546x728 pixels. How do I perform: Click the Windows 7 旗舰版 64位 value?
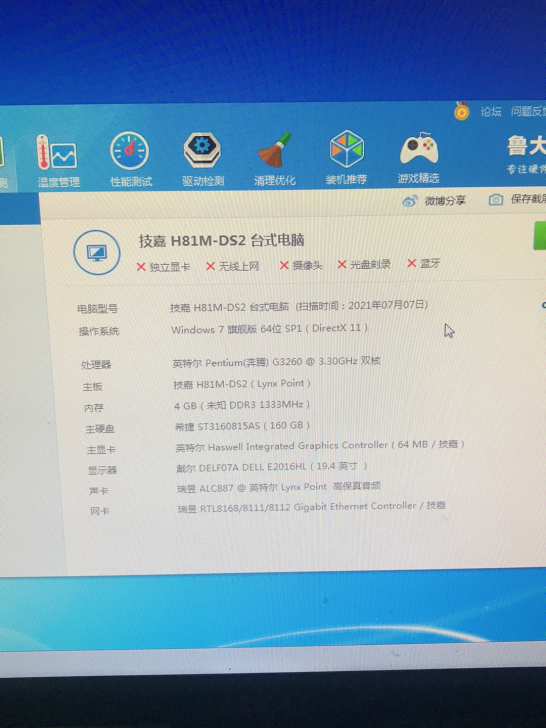pyautogui.click(x=269, y=329)
